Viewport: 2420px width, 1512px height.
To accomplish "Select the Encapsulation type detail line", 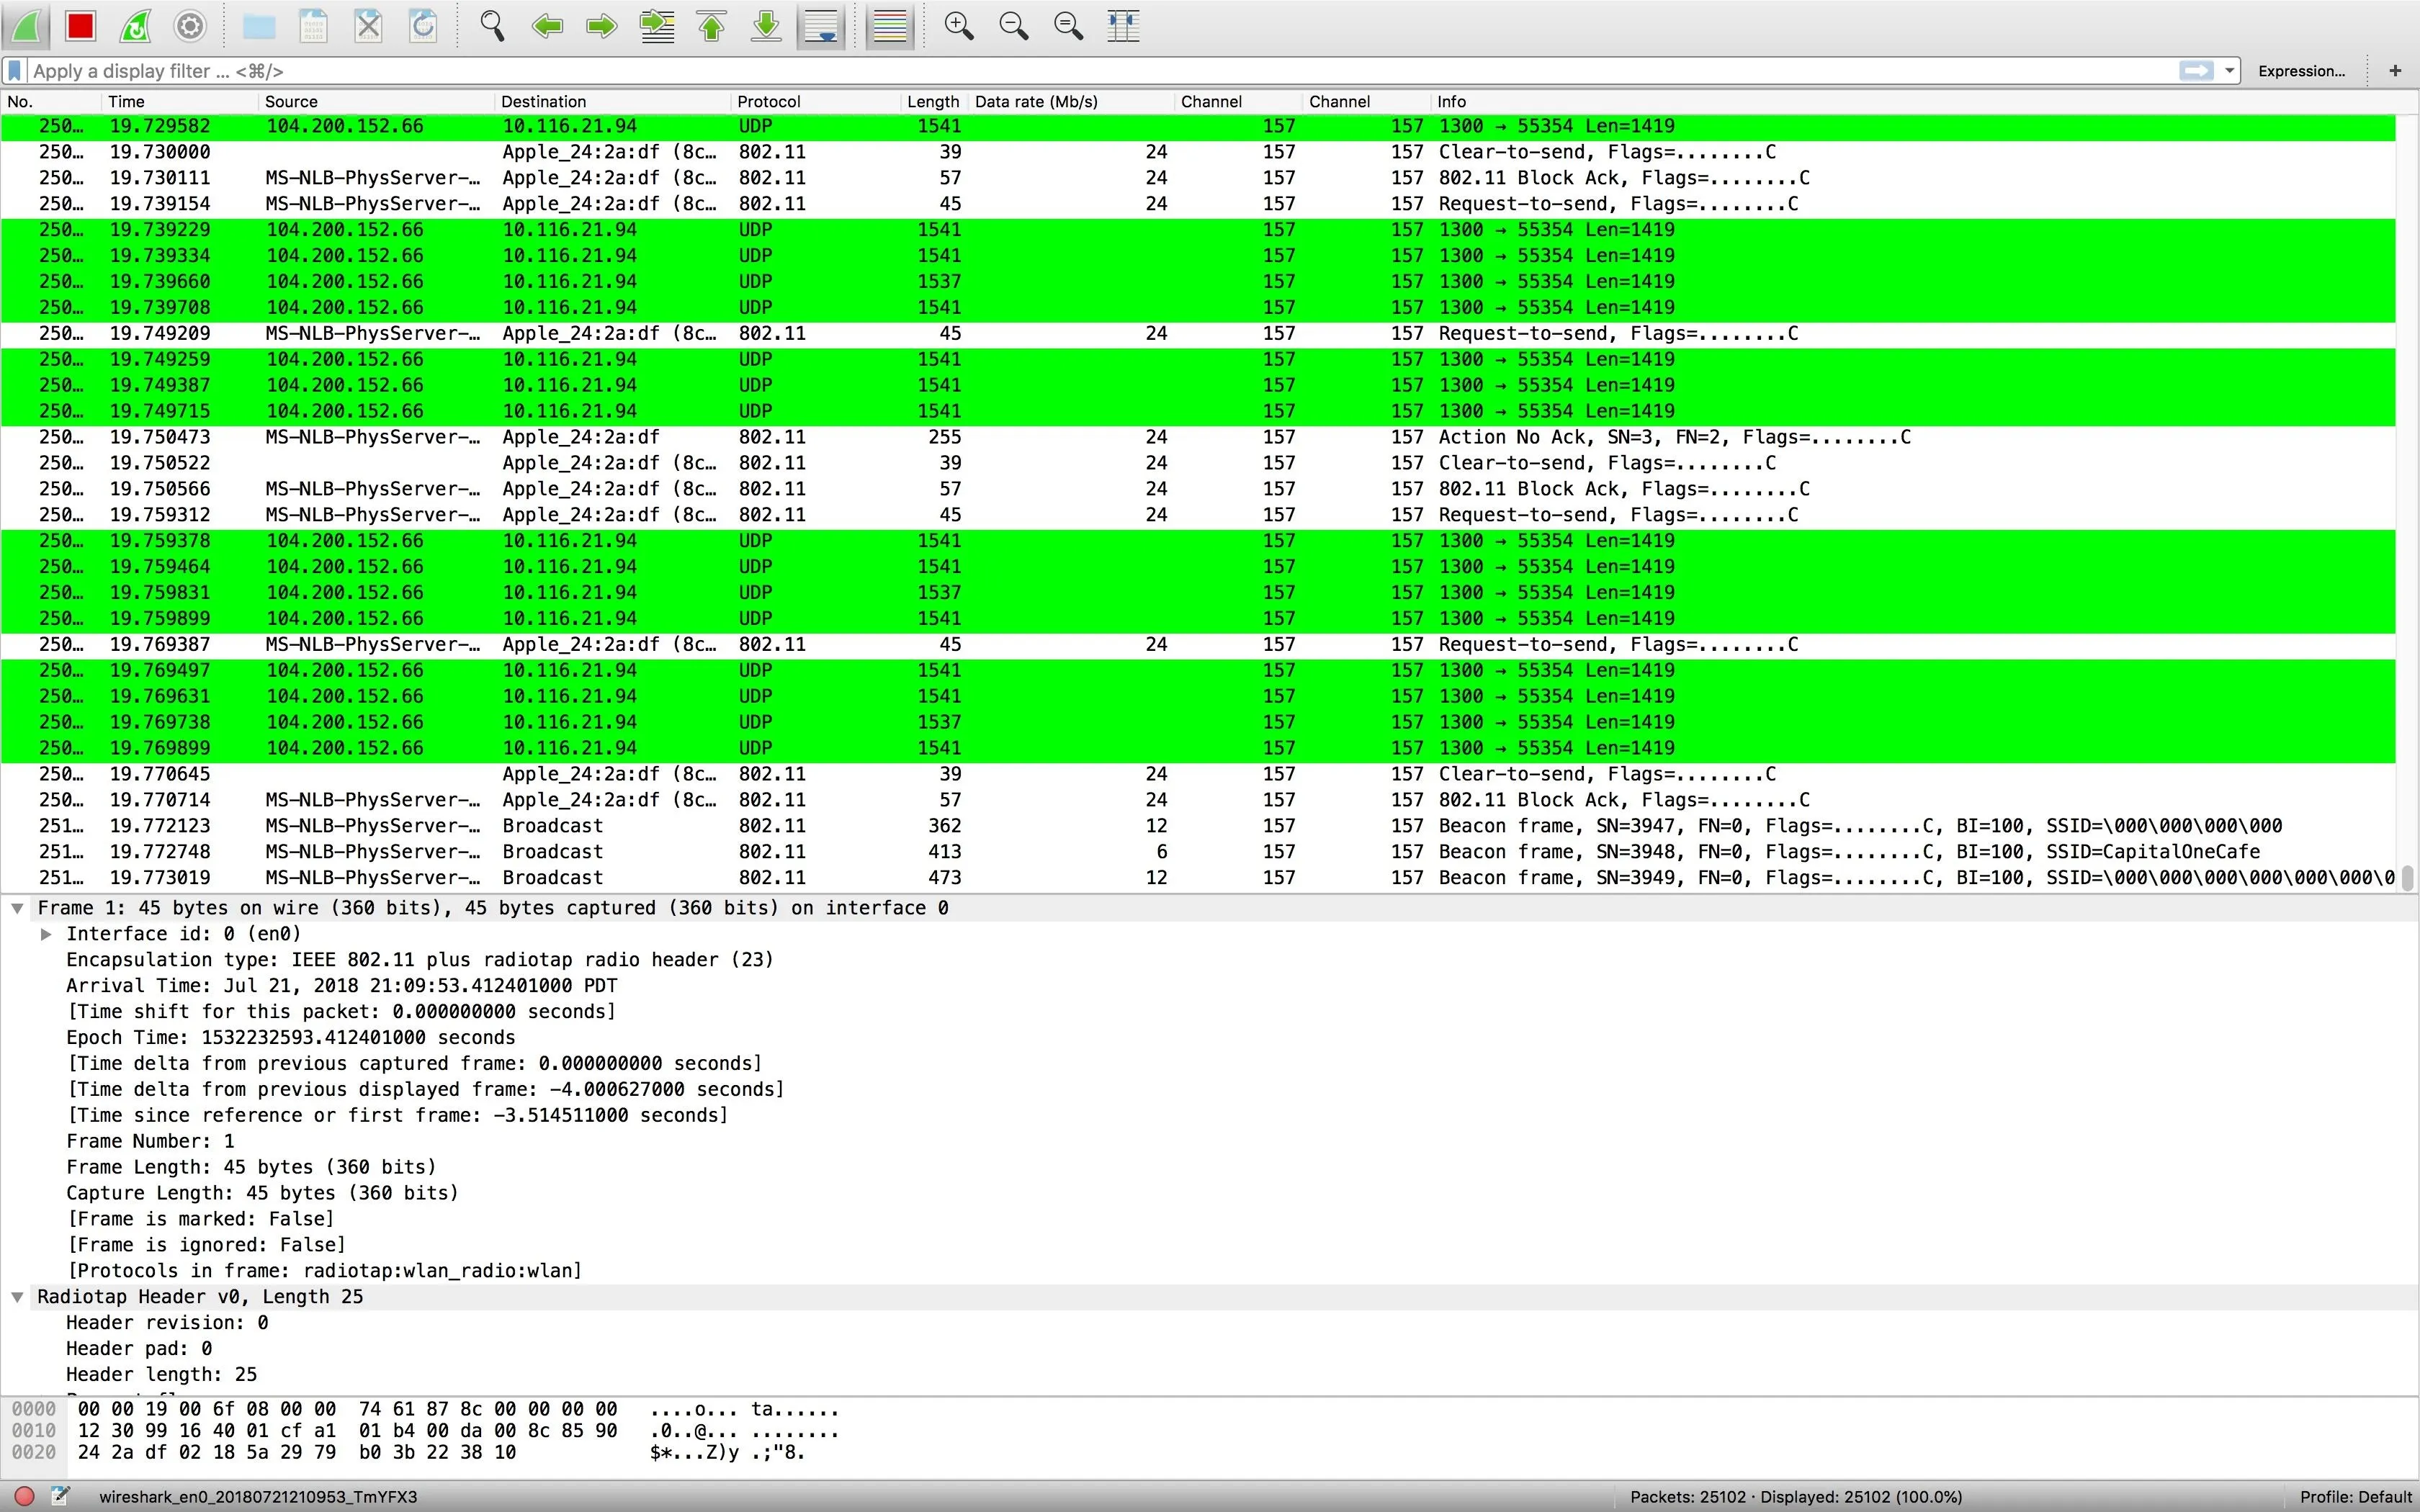I will coord(420,960).
